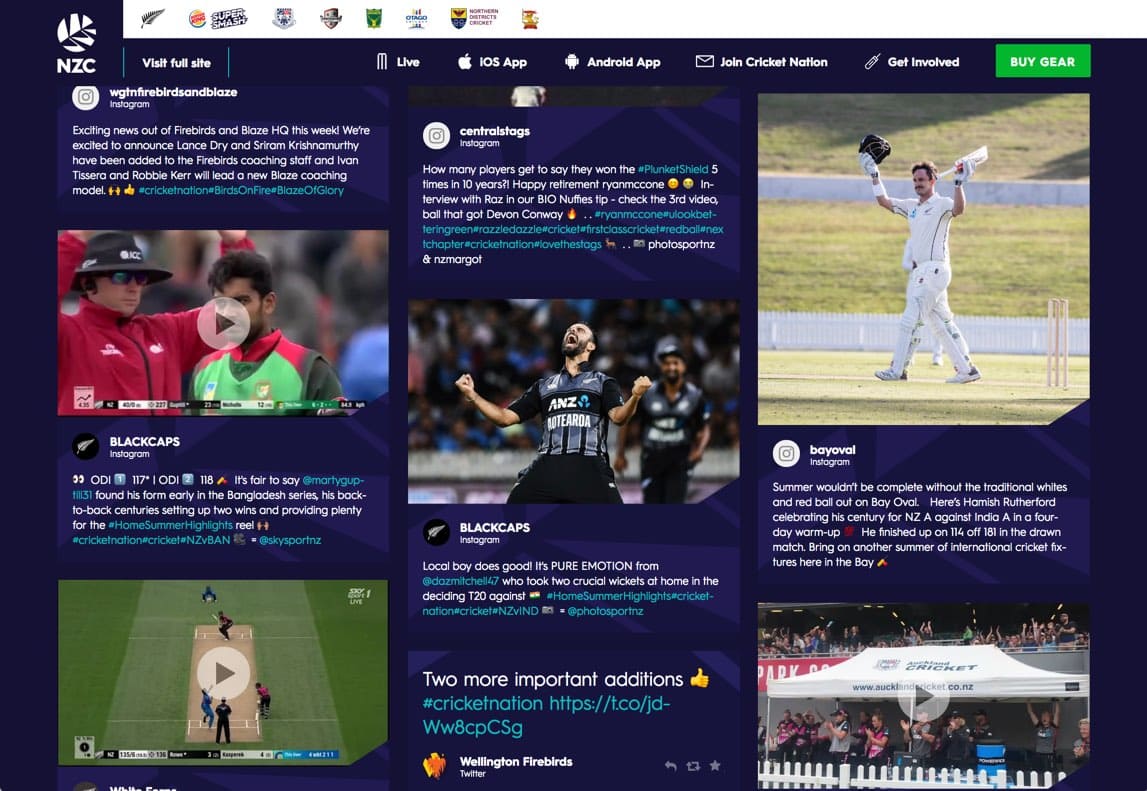Click the #cricketnation#BirdsOnFire#BlazeOfGlory hashtags

(241, 190)
